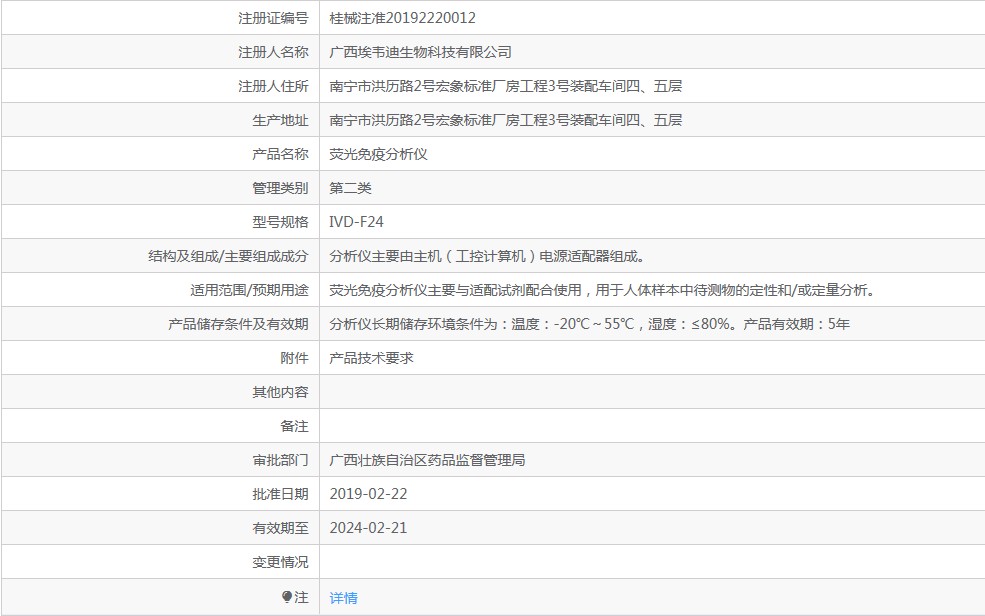Click the 附件 label
Screen dimensions: 985x616
point(294,358)
